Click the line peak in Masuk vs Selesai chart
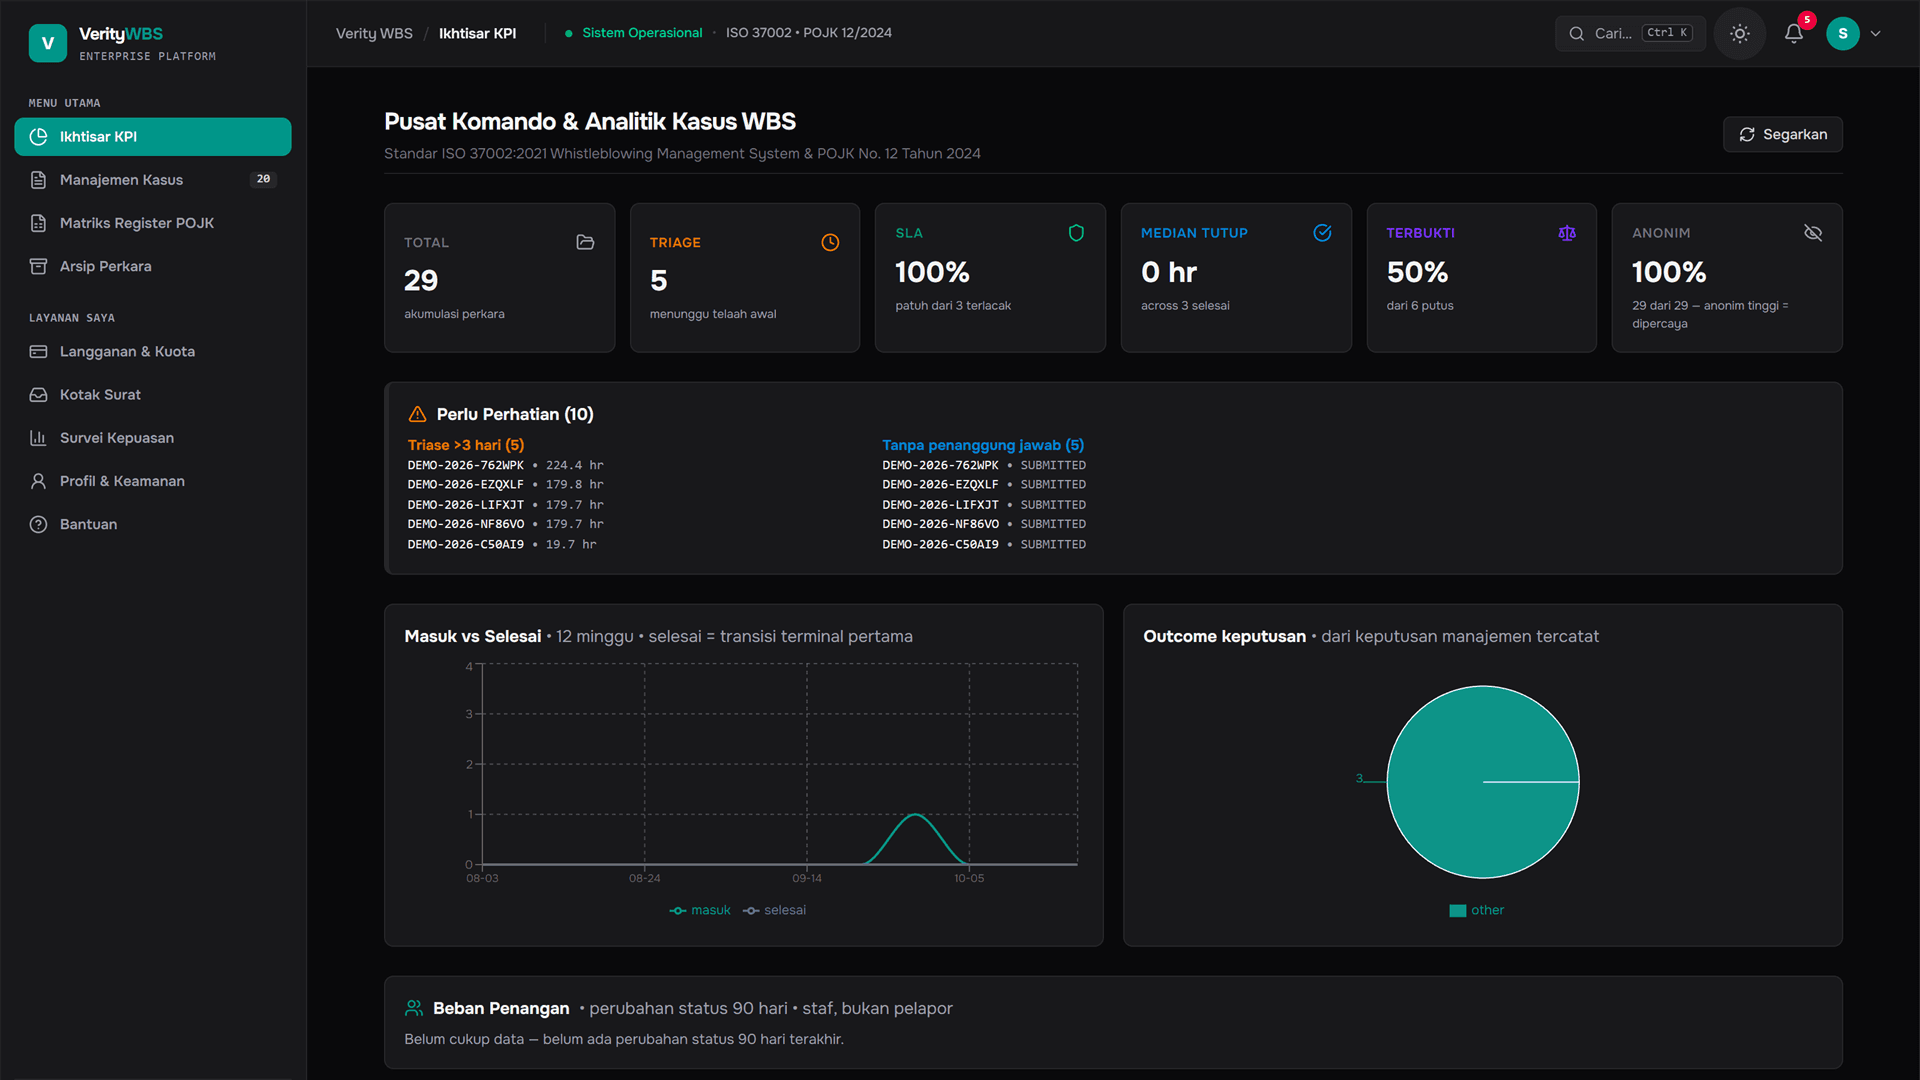The height and width of the screenshot is (1080, 1920). coord(915,815)
